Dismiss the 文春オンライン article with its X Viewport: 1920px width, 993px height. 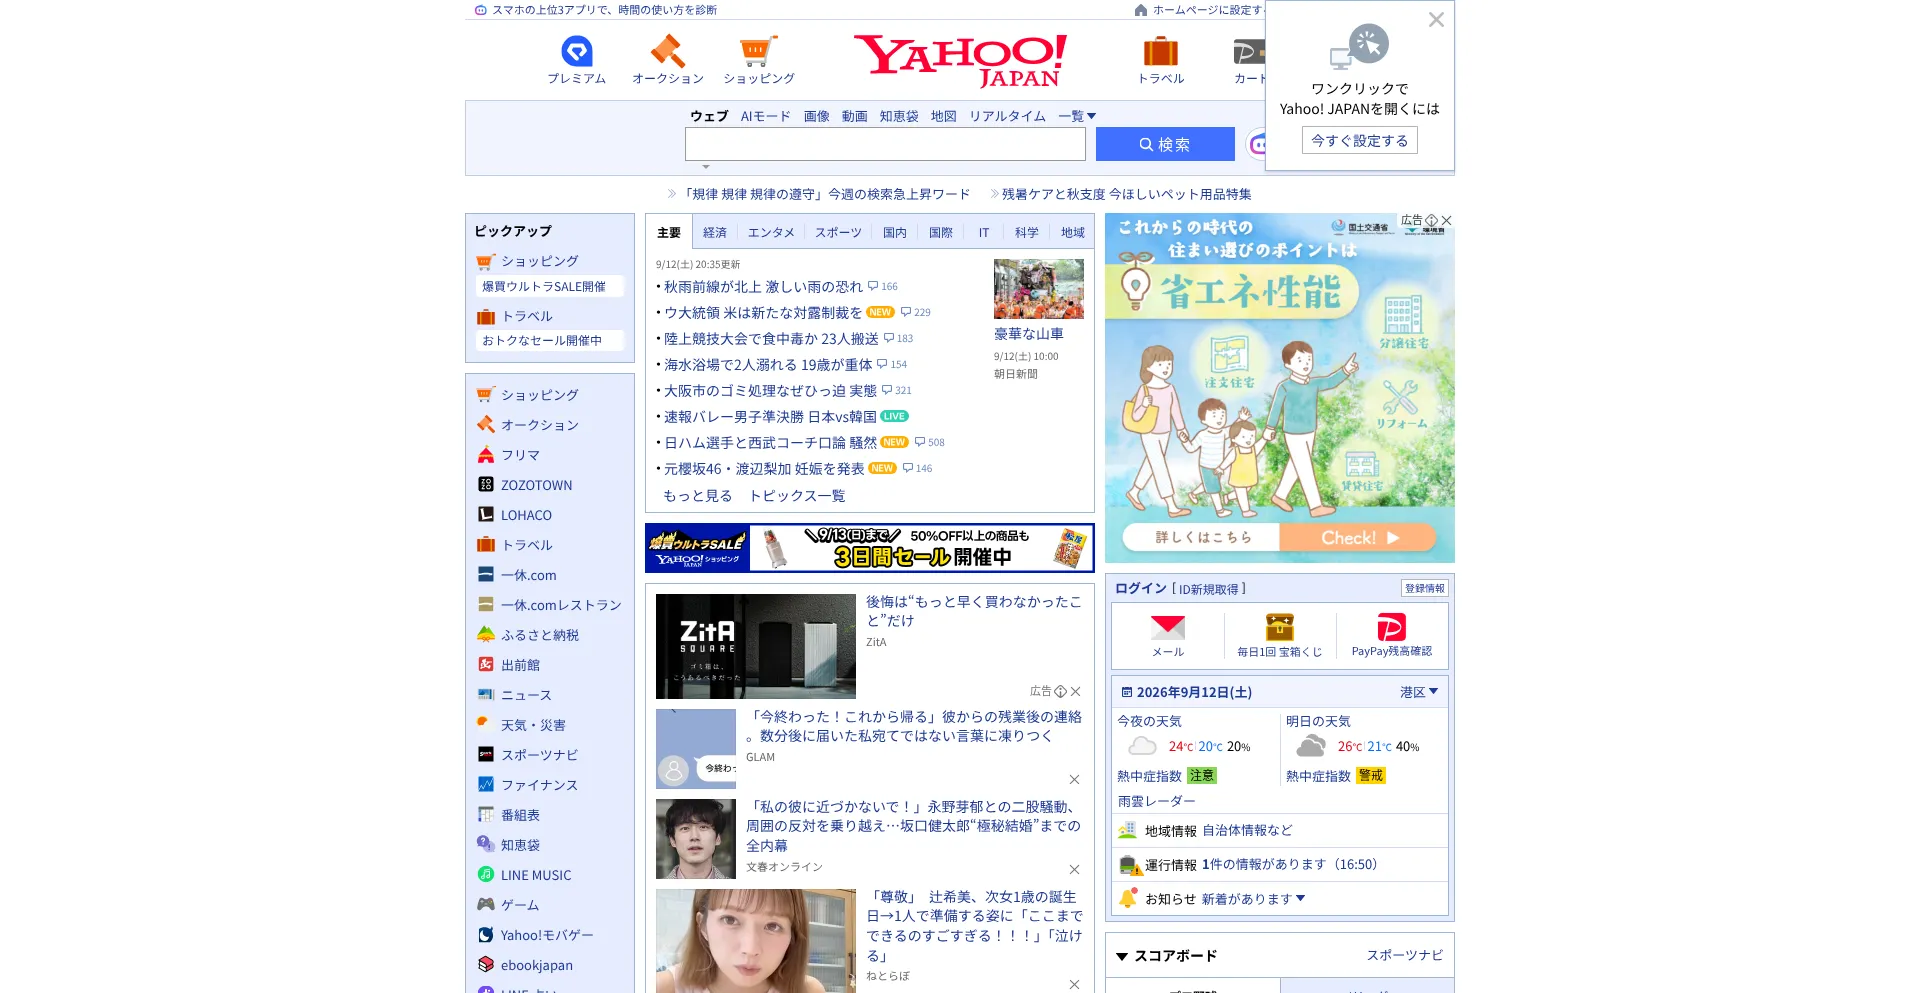[x=1074, y=870]
